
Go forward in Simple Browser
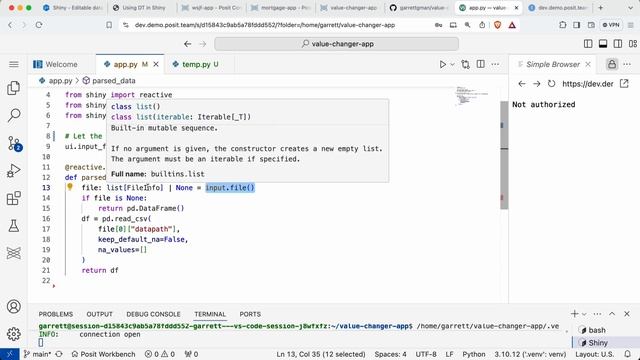536,84
